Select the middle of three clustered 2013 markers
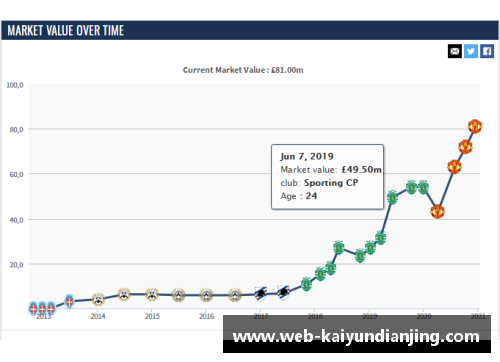The height and width of the screenshot is (362, 500). [42, 308]
